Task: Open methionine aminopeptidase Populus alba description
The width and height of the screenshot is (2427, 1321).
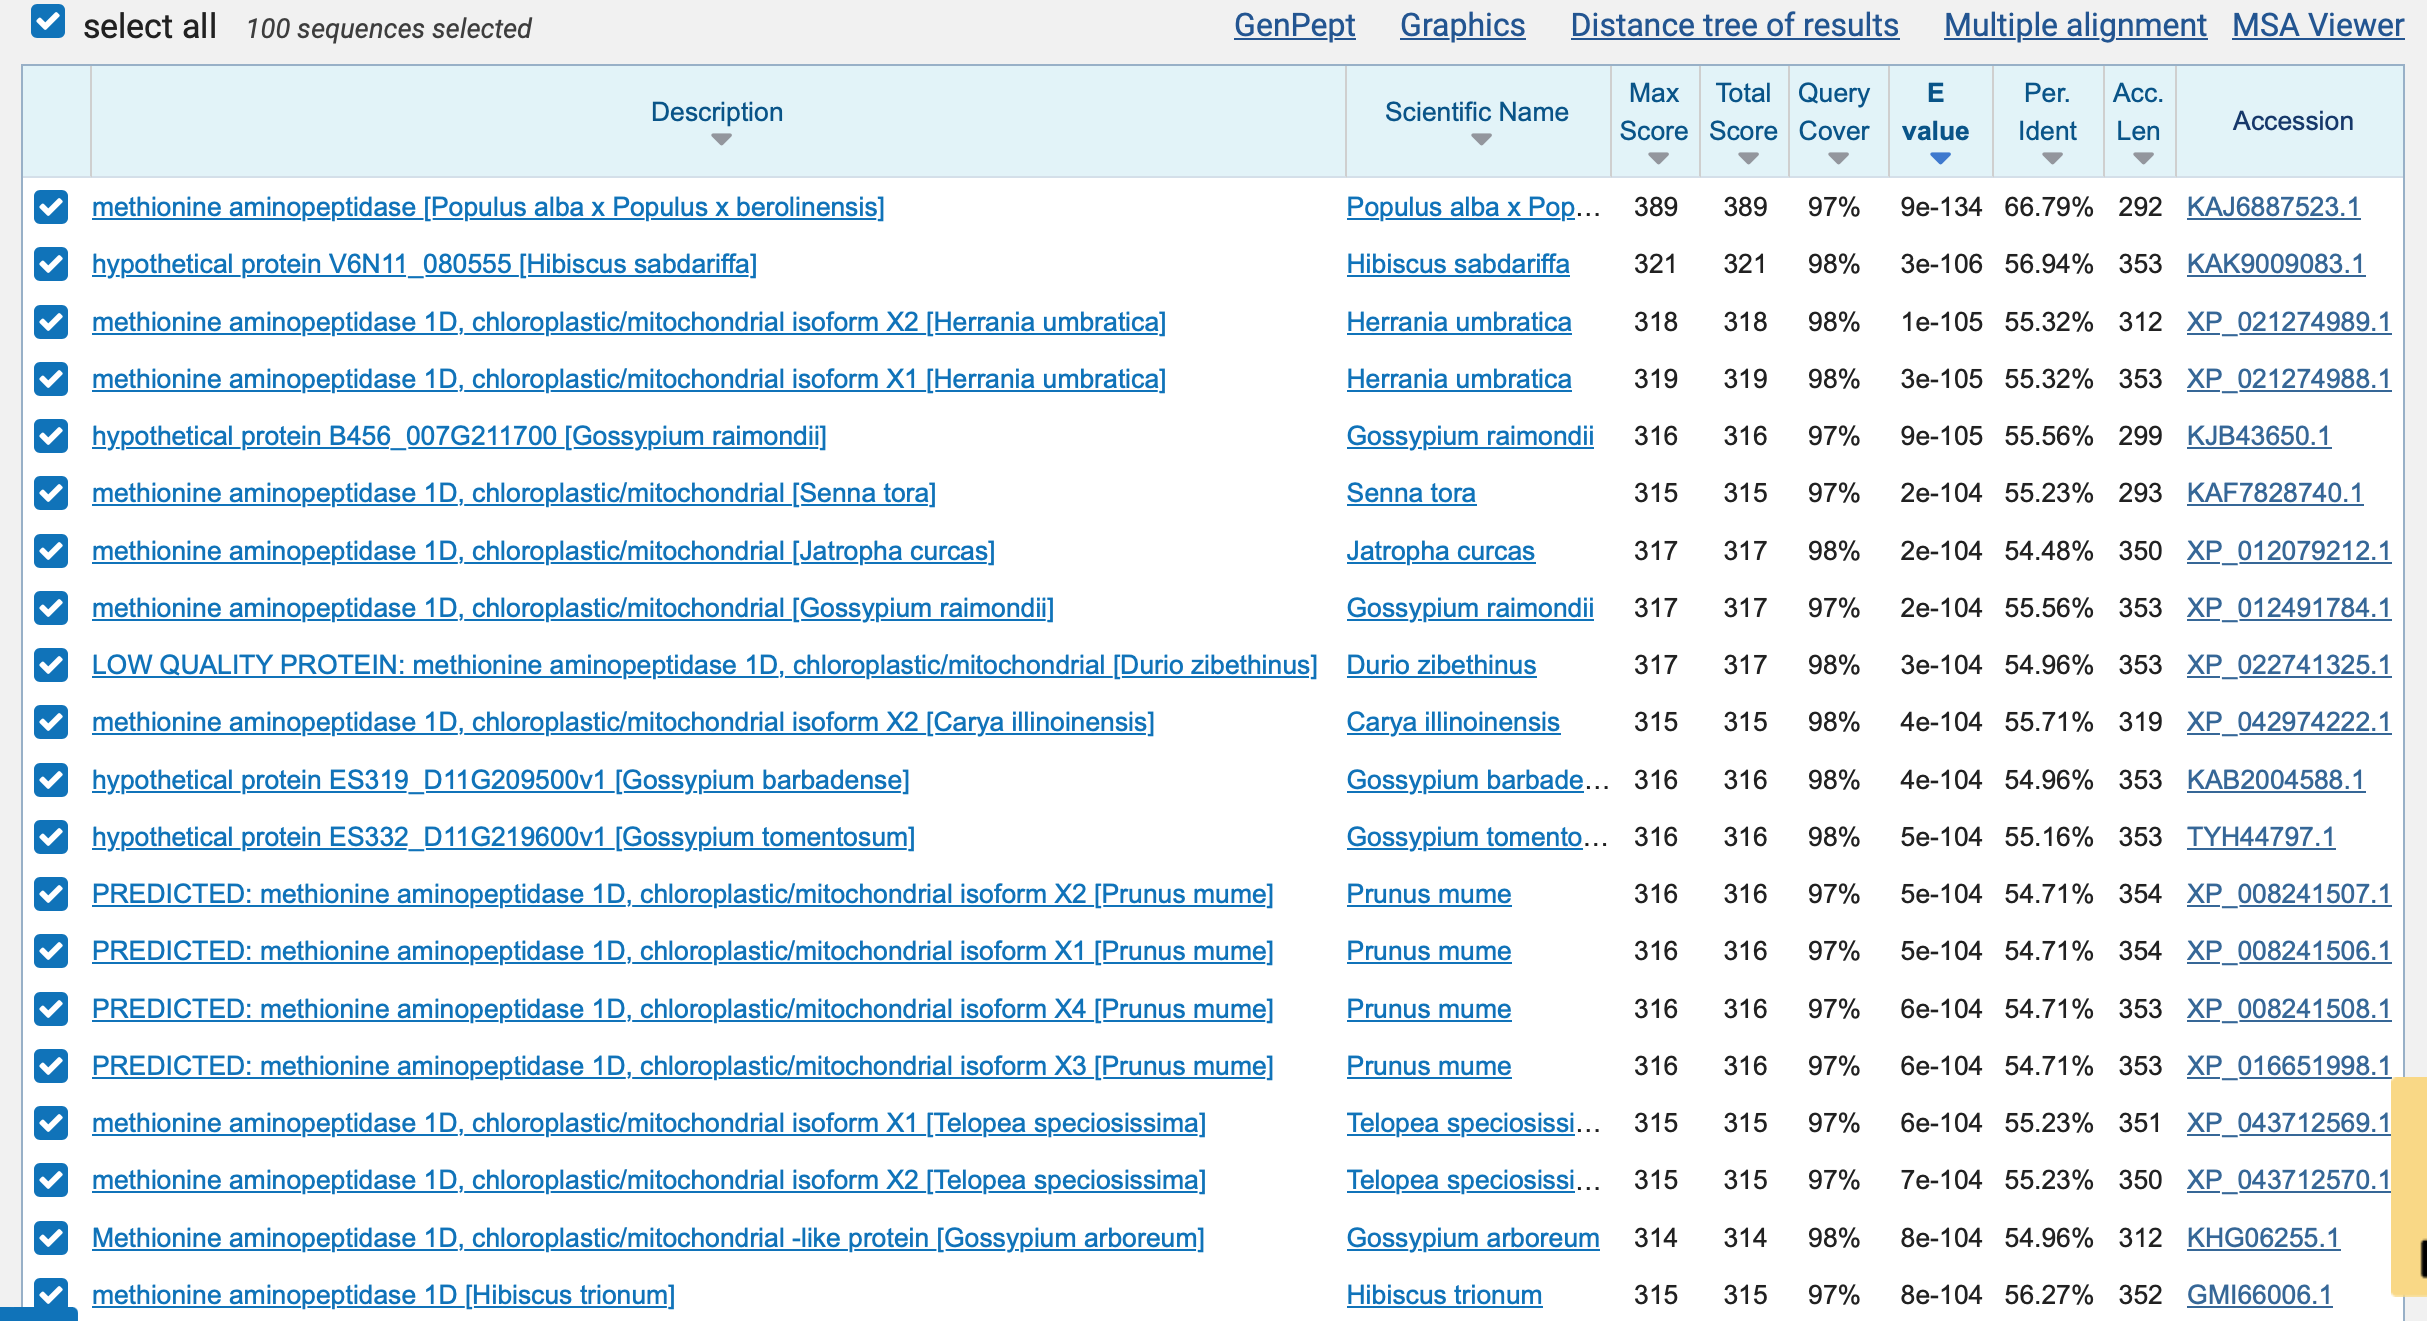Action: point(488,207)
